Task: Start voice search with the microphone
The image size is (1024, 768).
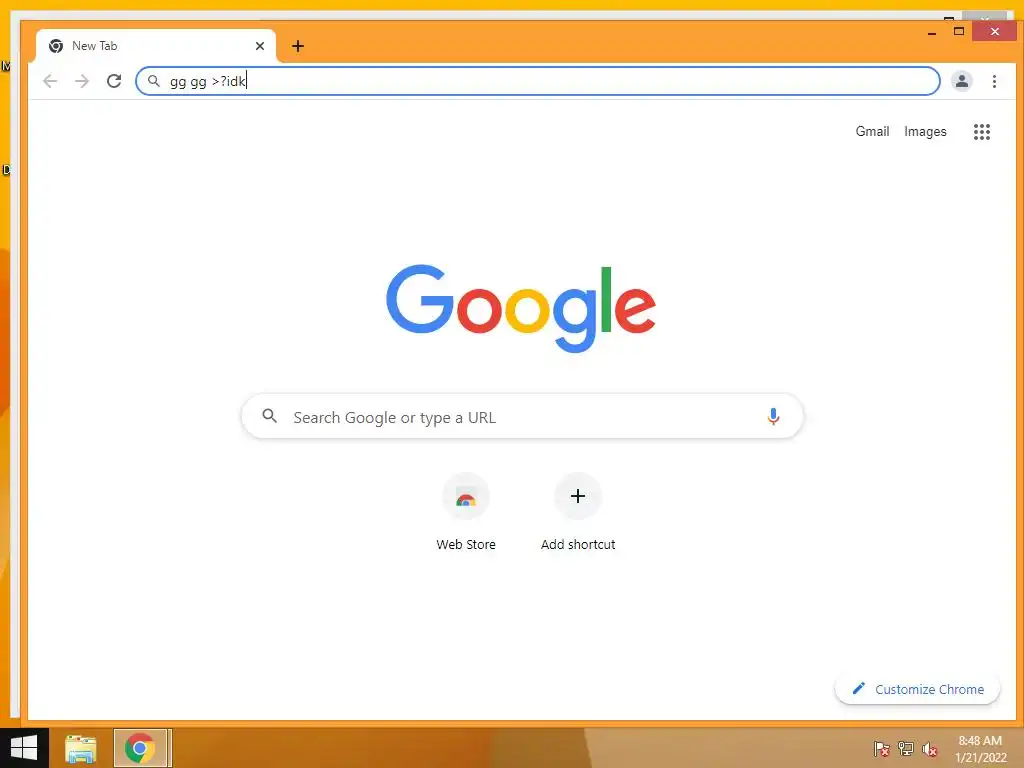Action: coord(773,417)
